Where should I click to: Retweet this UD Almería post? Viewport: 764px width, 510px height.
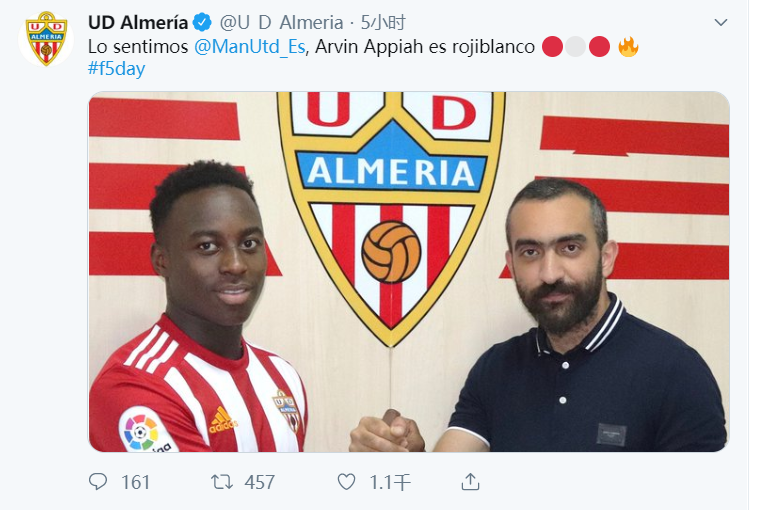click(x=222, y=482)
